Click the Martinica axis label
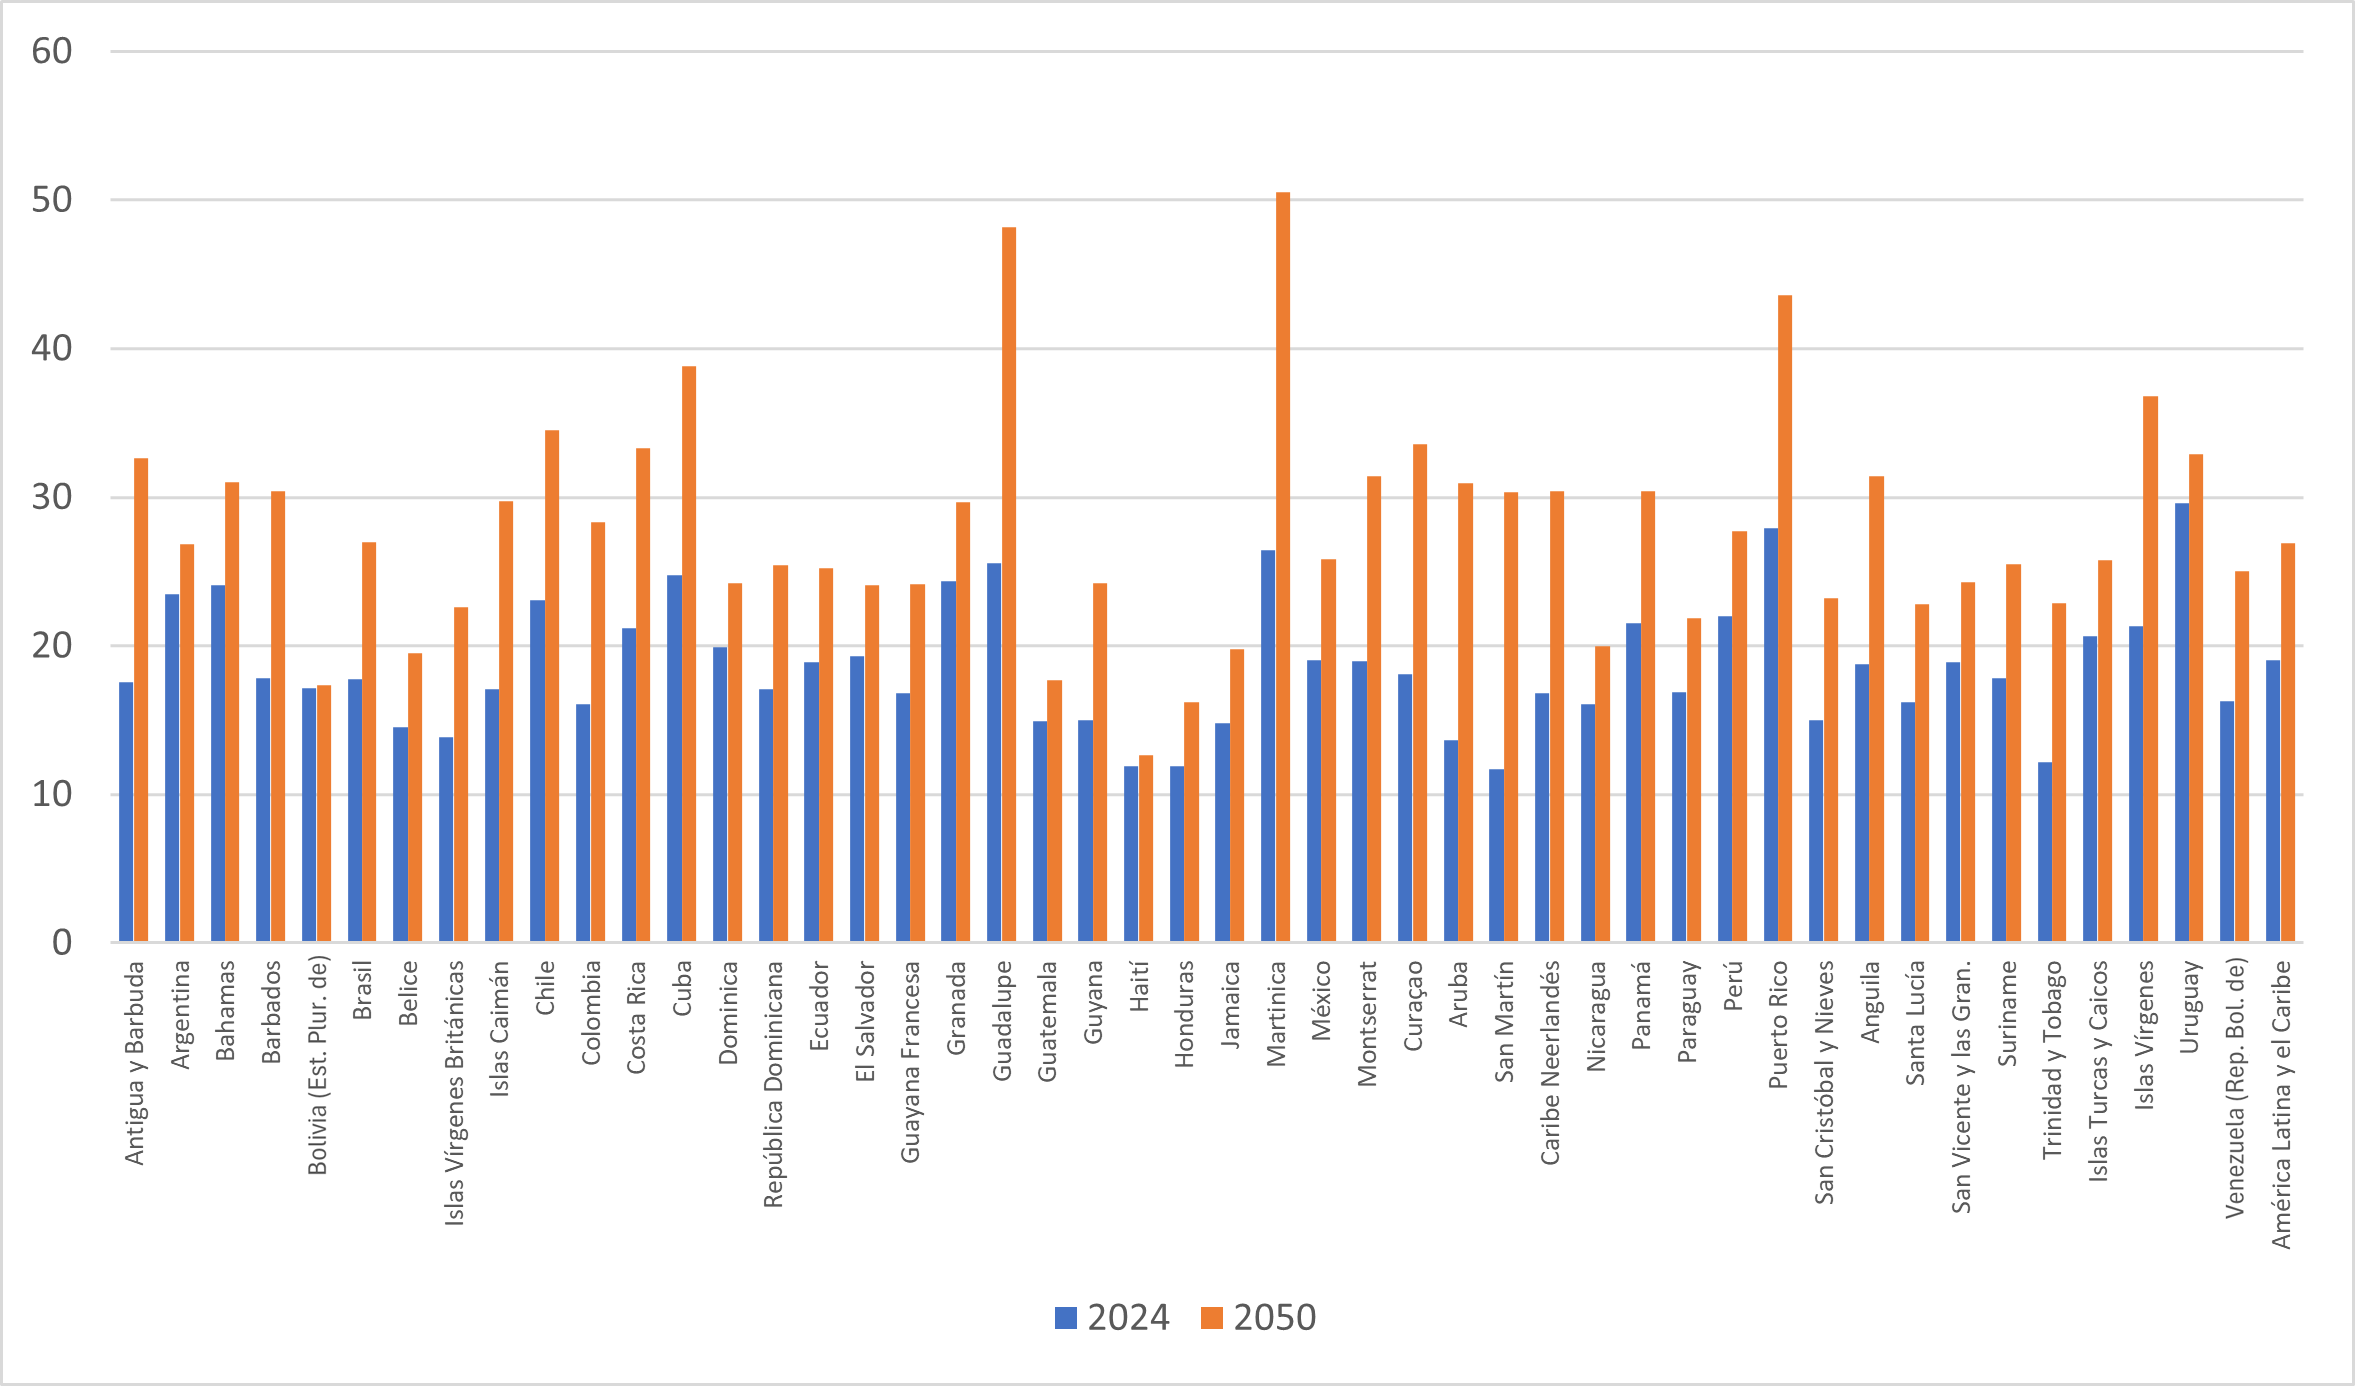2355x1386 pixels. point(1276,1014)
